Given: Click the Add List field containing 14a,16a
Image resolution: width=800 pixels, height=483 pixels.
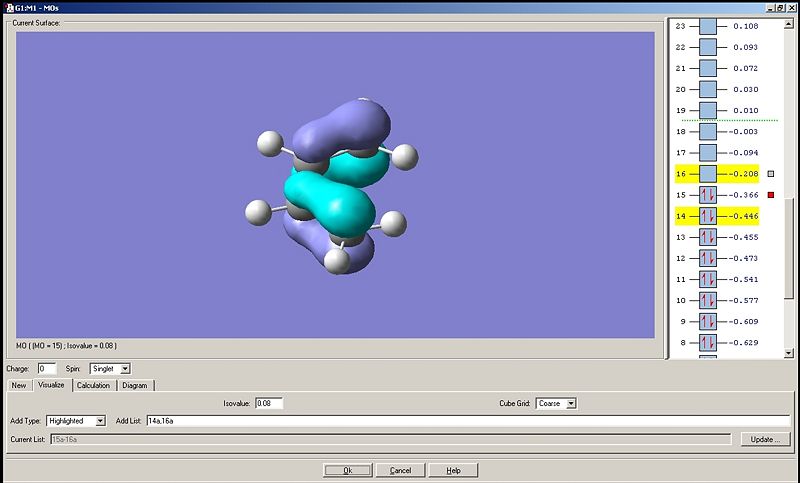Looking at the screenshot, I should (468, 421).
